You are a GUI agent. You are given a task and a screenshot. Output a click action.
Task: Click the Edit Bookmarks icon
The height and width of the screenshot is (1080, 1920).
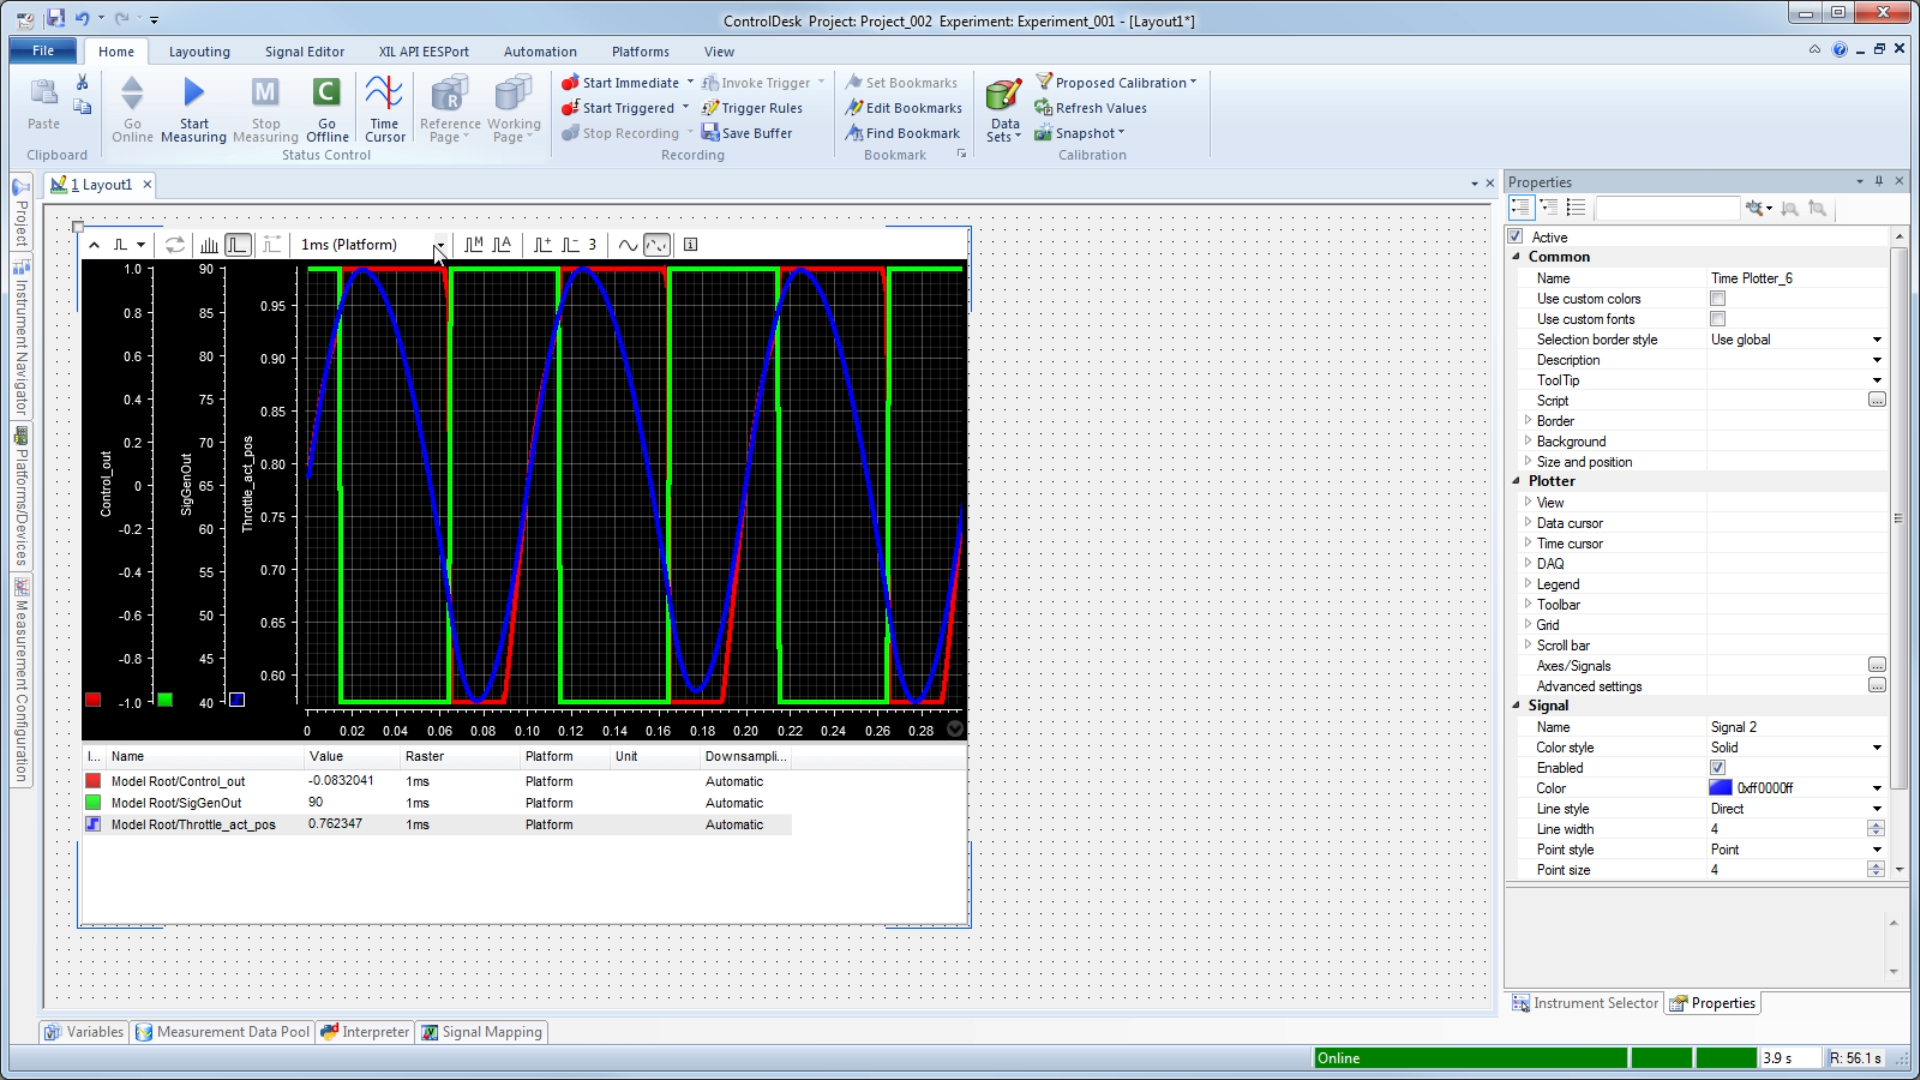854,108
